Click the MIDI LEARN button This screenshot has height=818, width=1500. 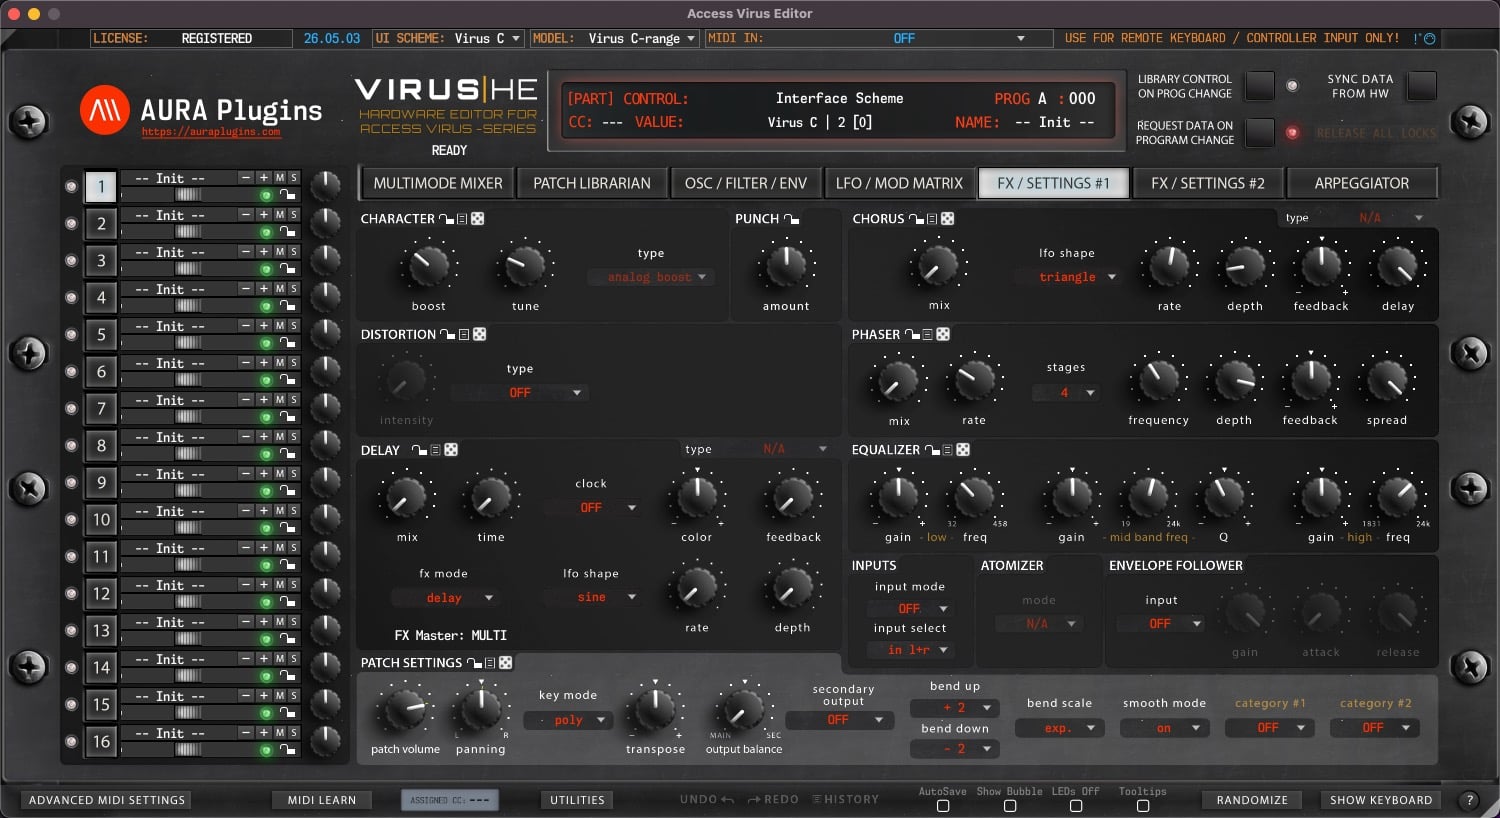coord(322,800)
